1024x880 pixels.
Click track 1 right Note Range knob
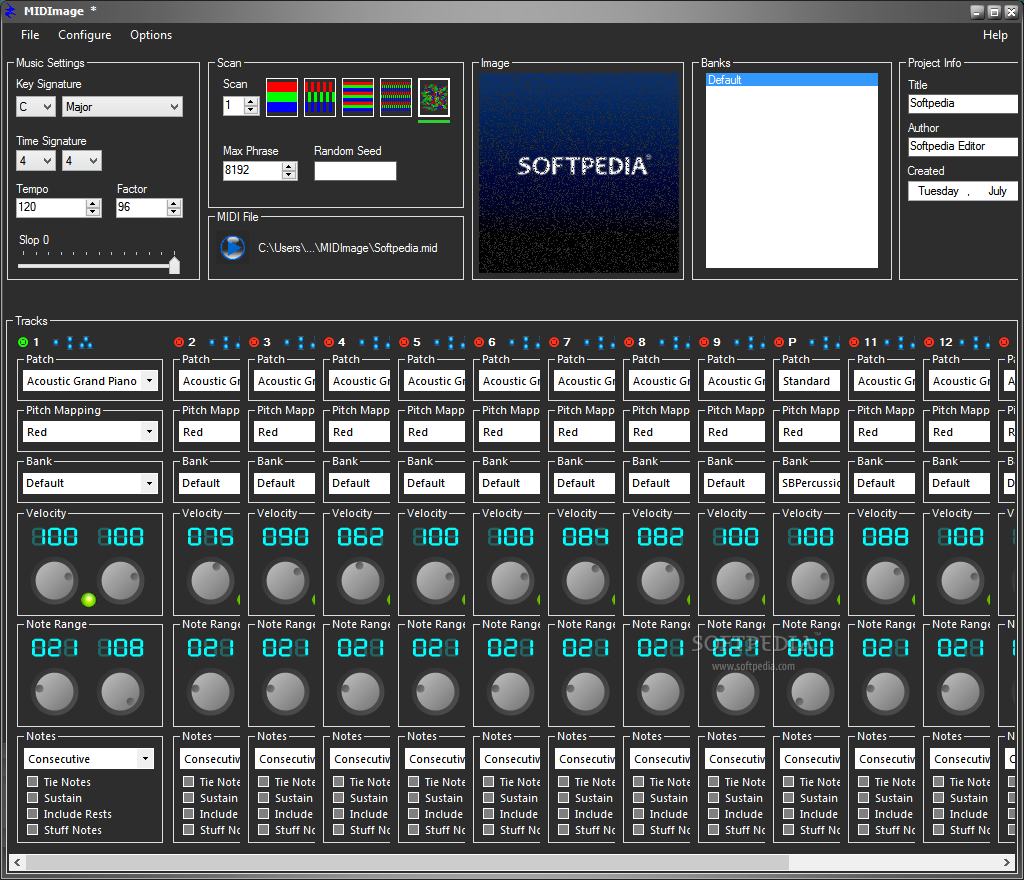121,691
